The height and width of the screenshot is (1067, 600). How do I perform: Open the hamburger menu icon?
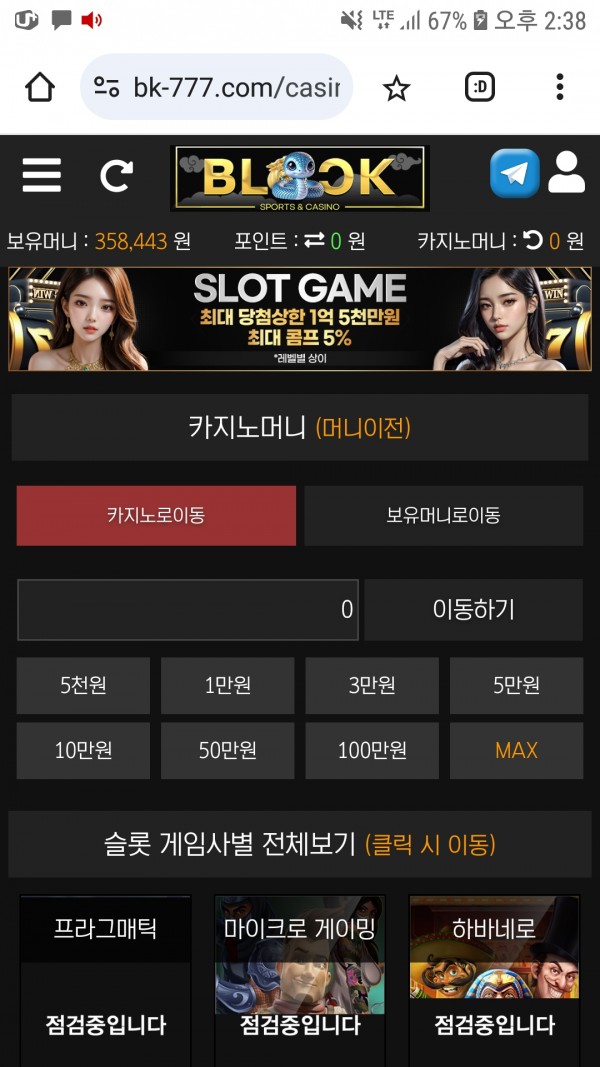41,176
